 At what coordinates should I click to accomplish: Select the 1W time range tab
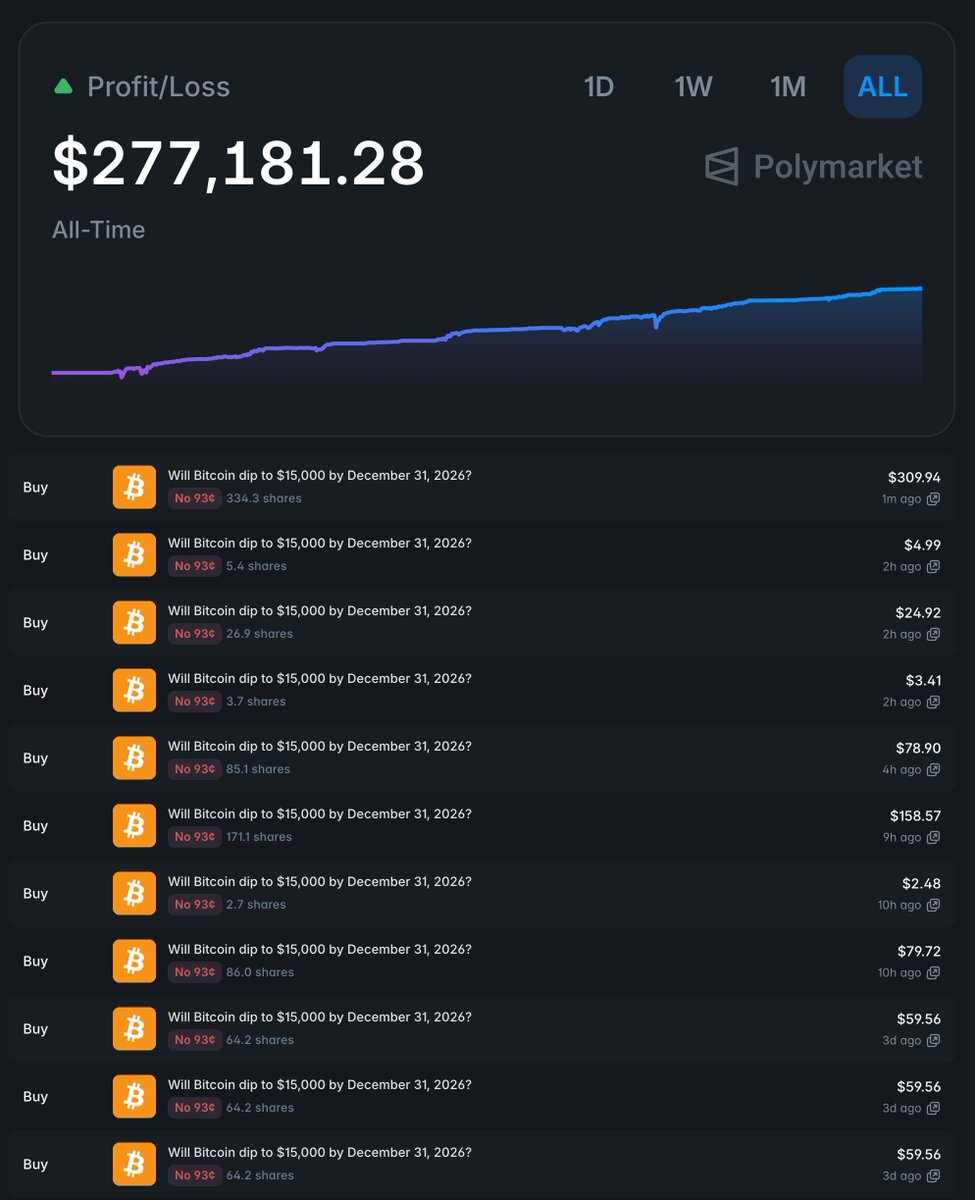tap(693, 87)
